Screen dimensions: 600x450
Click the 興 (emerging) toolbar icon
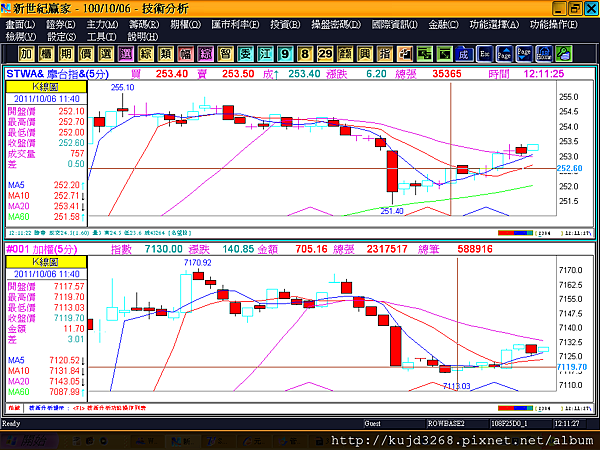click(x=365, y=54)
